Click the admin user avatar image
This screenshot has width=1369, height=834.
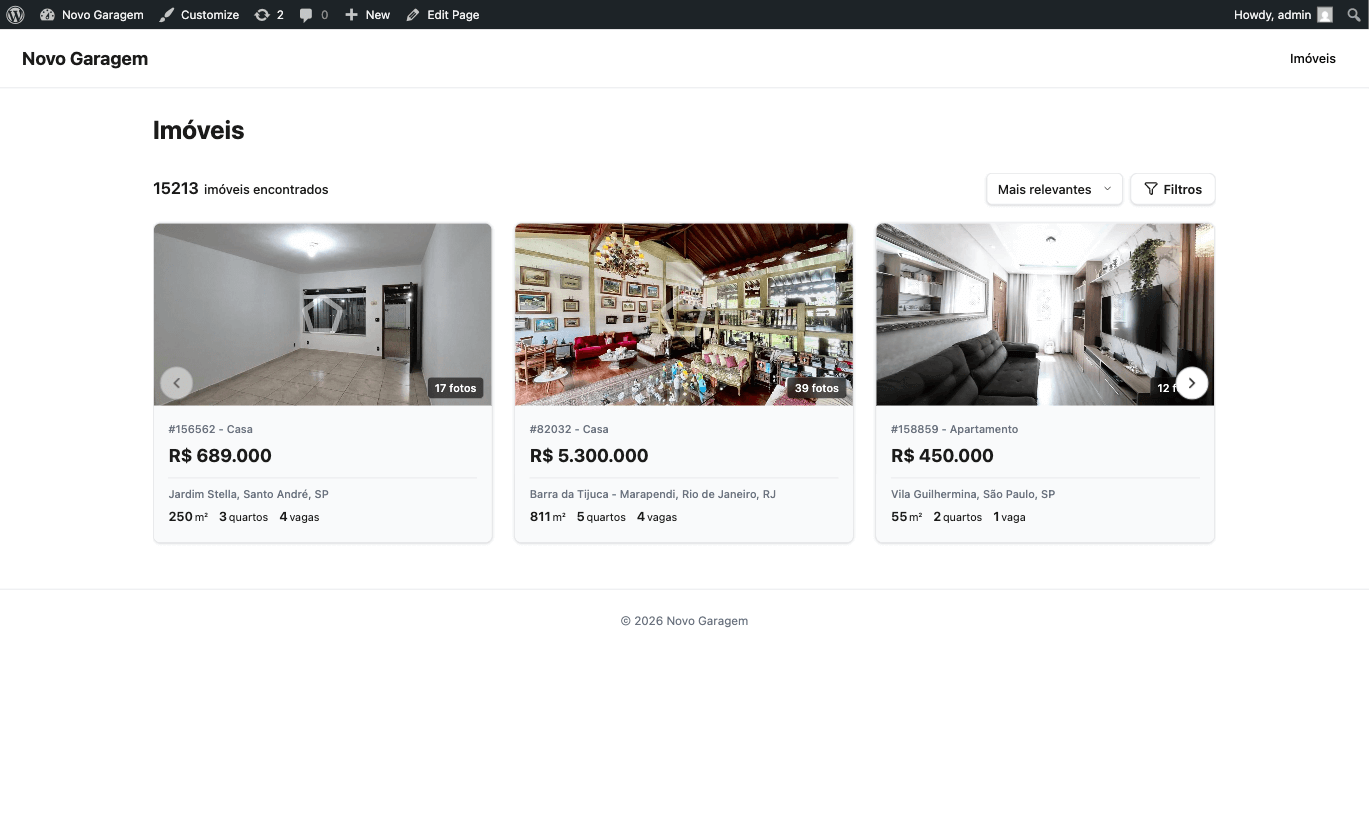tap(1324, 14)
